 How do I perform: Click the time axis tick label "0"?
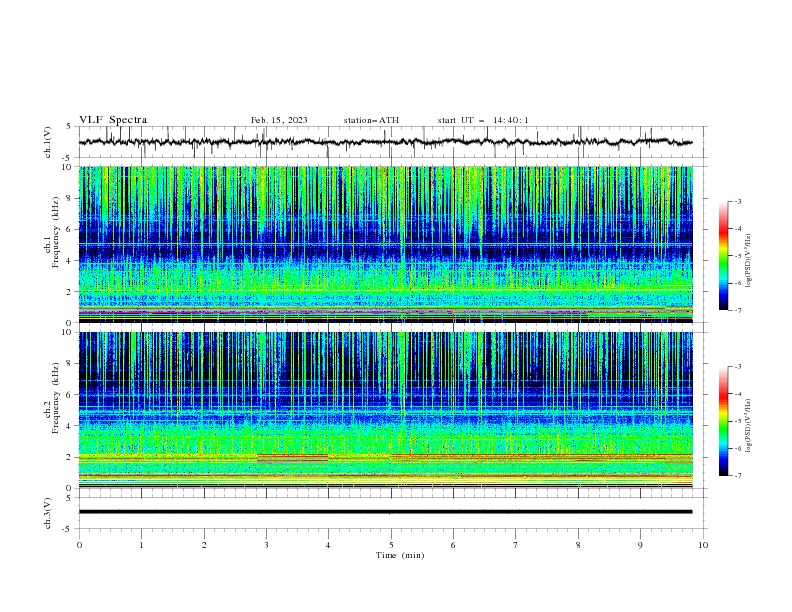coord(79,545)
